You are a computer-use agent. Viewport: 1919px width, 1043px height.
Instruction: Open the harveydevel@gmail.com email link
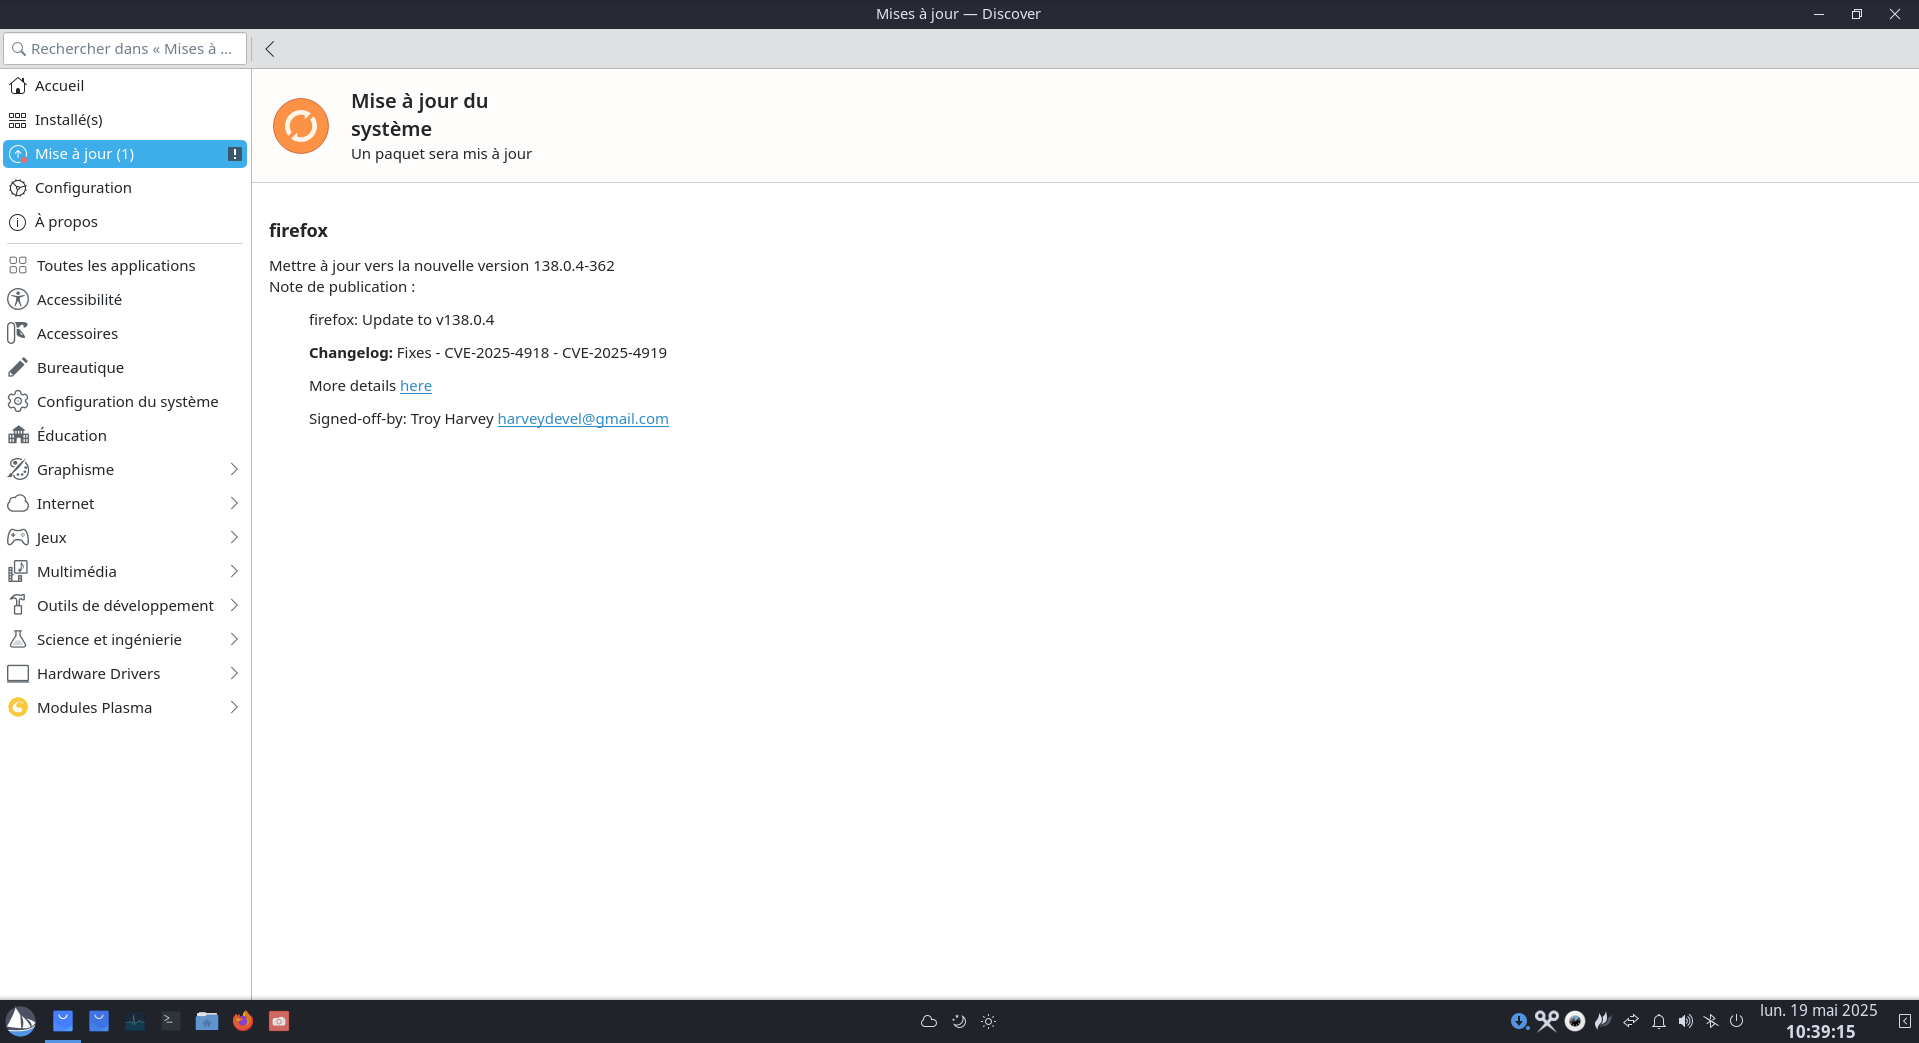pos(583,419)
